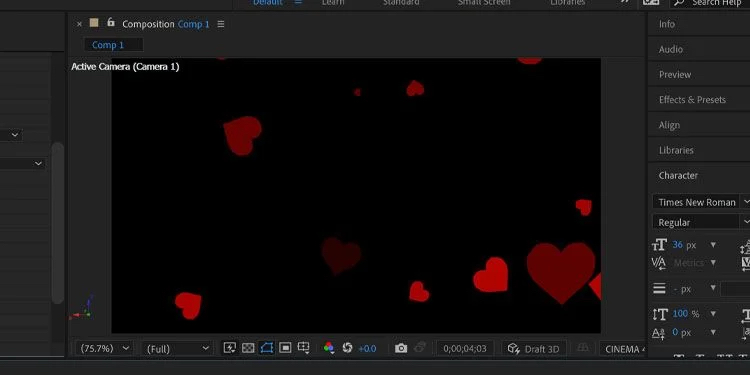Open the vertical scale dropdown arrow
Screen dimensions: 750x375
[713, 314]
